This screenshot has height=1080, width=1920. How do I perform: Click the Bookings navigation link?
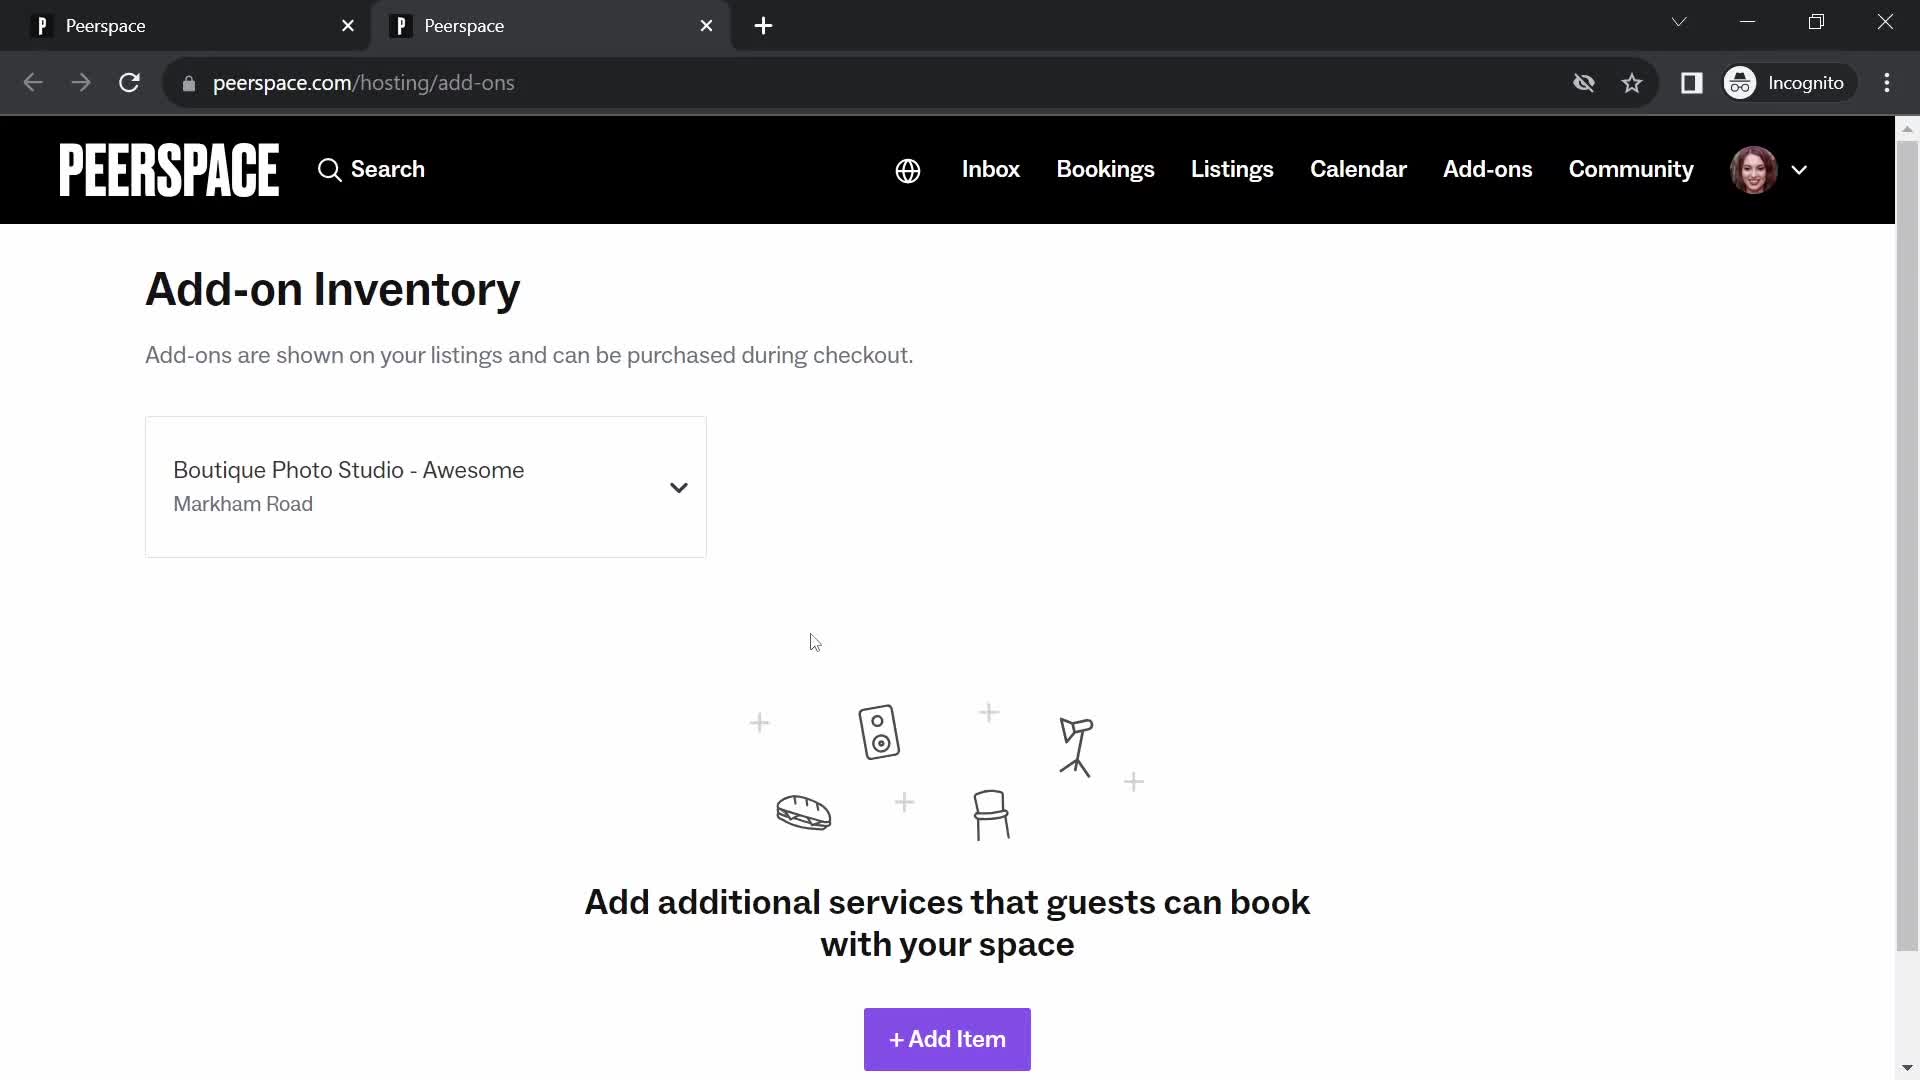pos(1105,169)
